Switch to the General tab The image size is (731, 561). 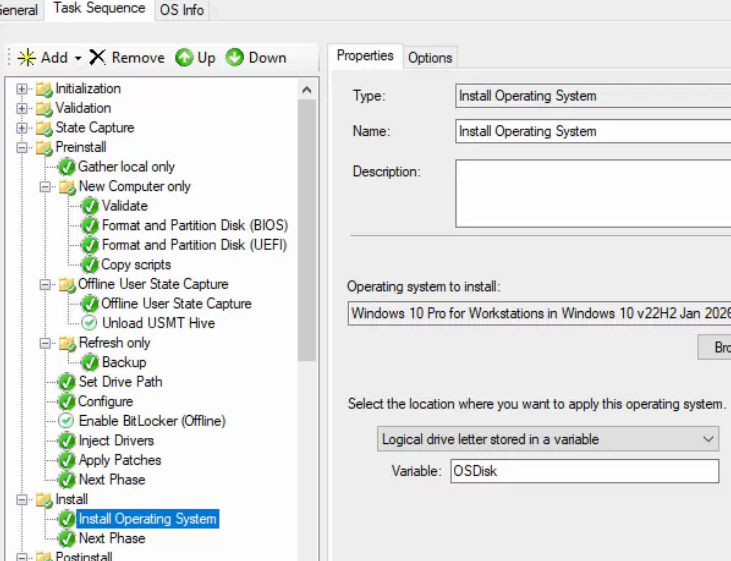click(x=19, y=10)
